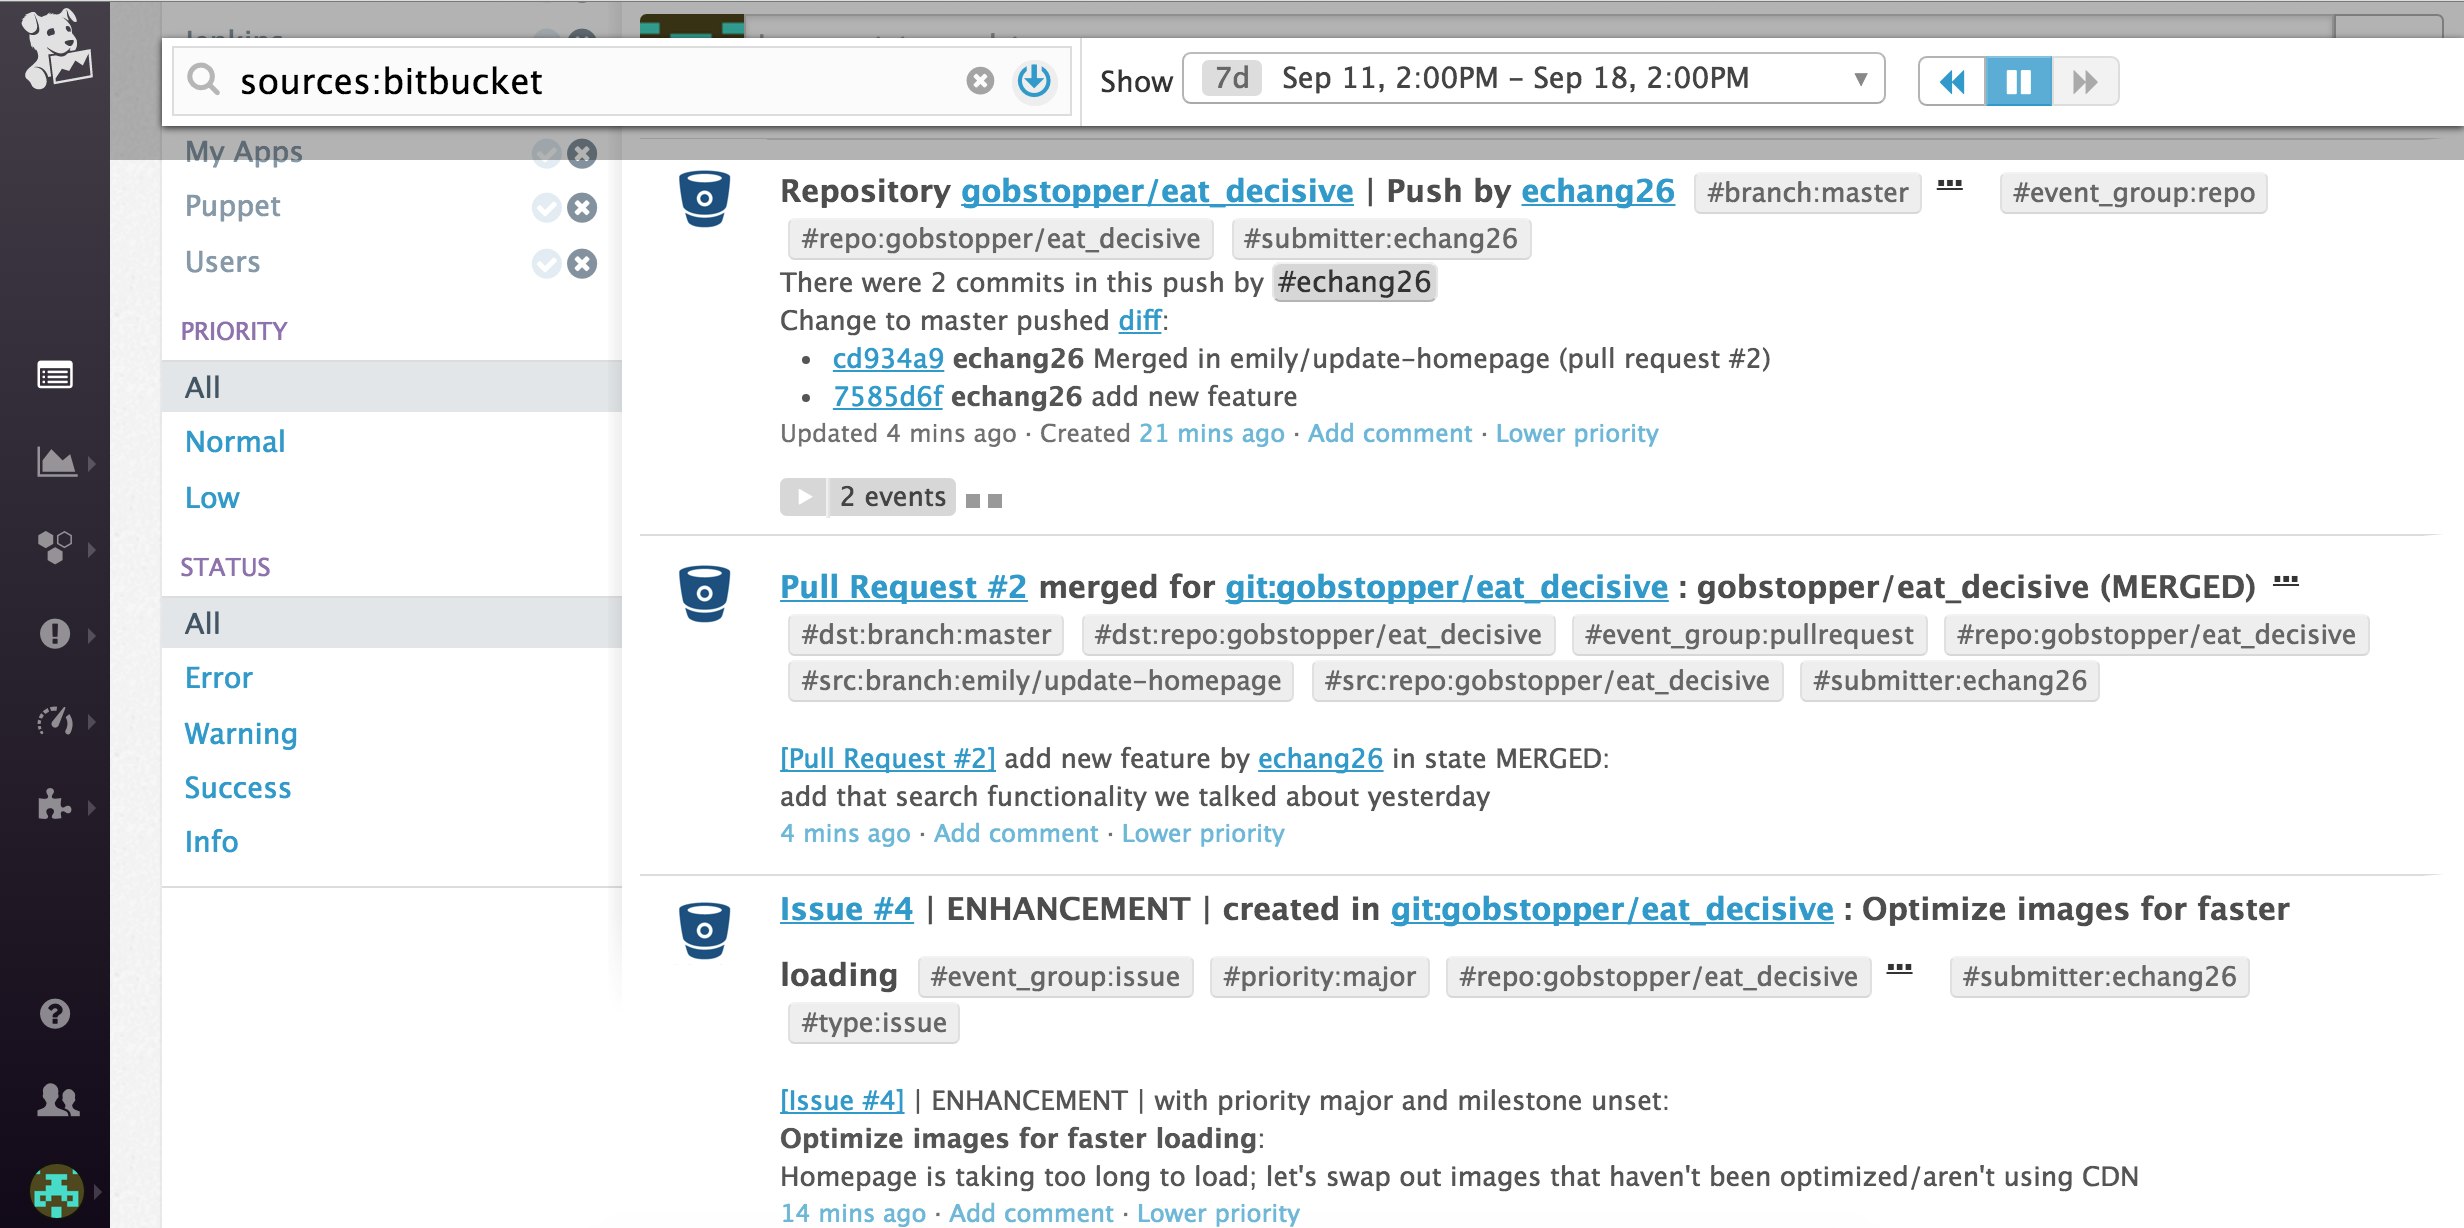
Task: Toggle the Puppet source checkmark
Action: [x=546, y=207]
